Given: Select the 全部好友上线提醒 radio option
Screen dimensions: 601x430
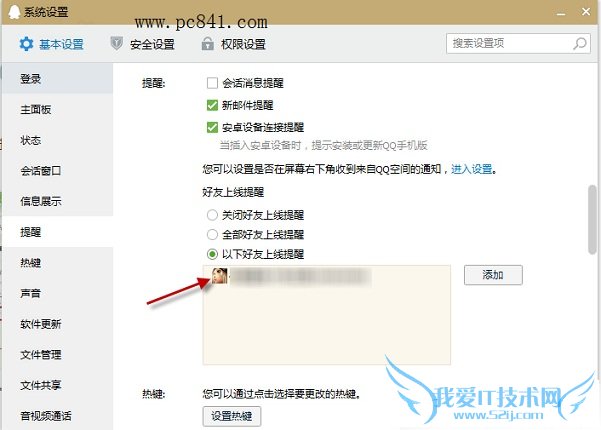Looking at the screenshot, I should click(212, 234).
